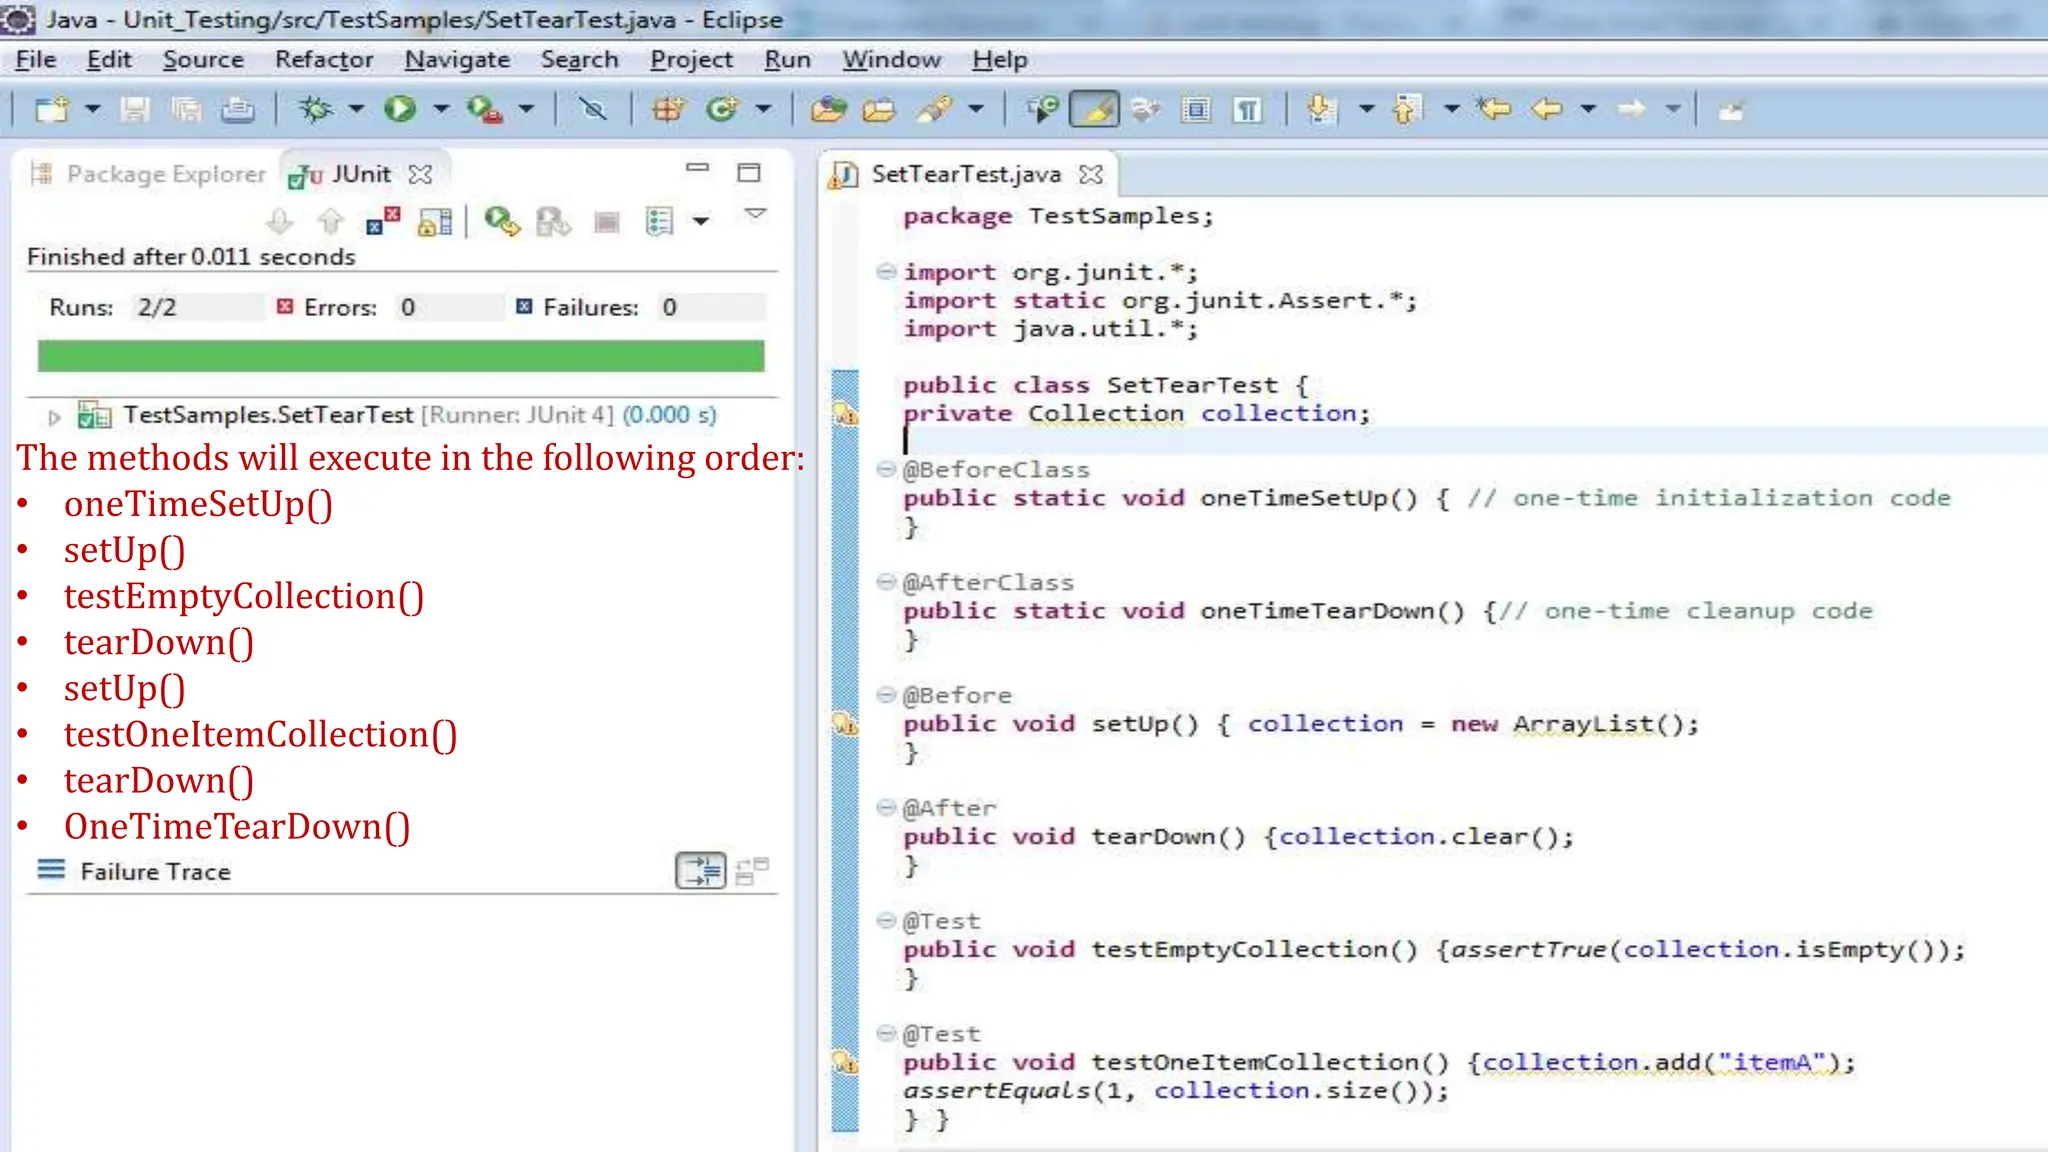
Task: Click the New Java Class icon
Action: coord(722,108)
